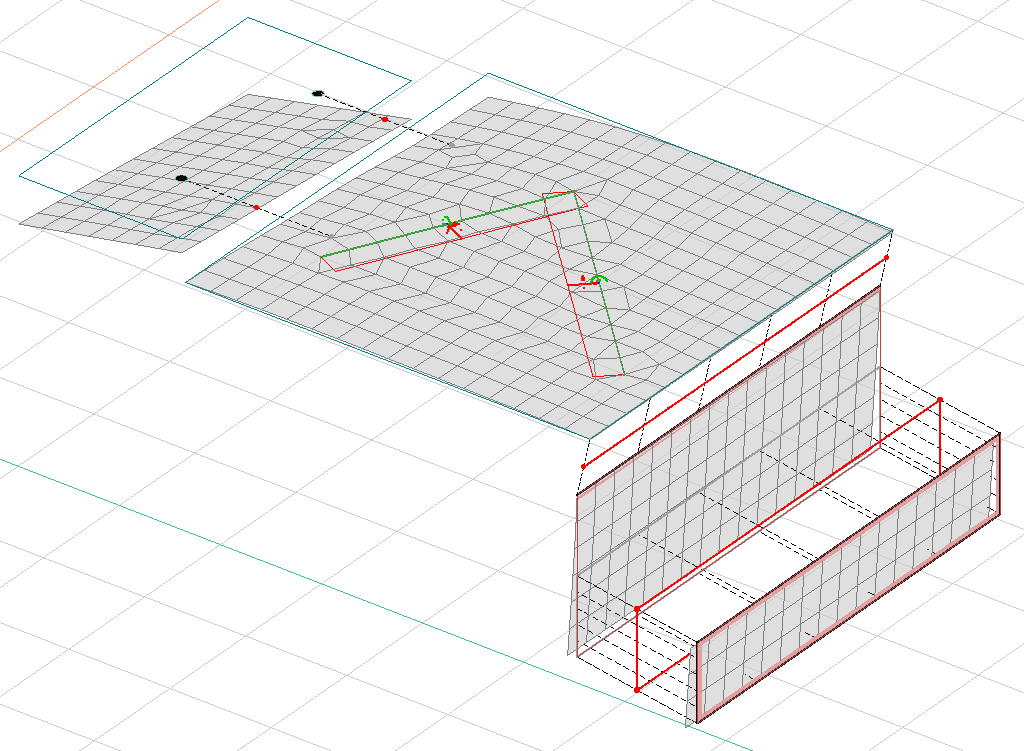Click the orange axis line
This screenshot has width=1024, height=751.
[x=108, y=76]
